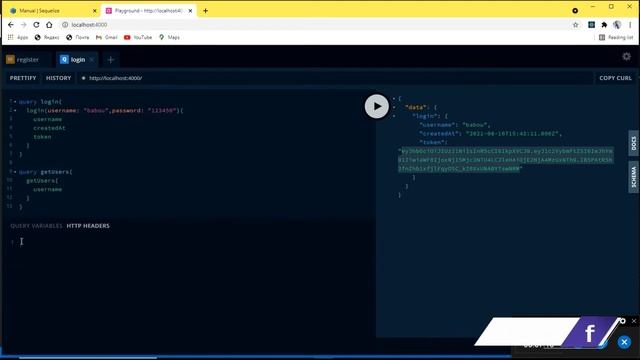Click "createdAt" value in response

513,133
